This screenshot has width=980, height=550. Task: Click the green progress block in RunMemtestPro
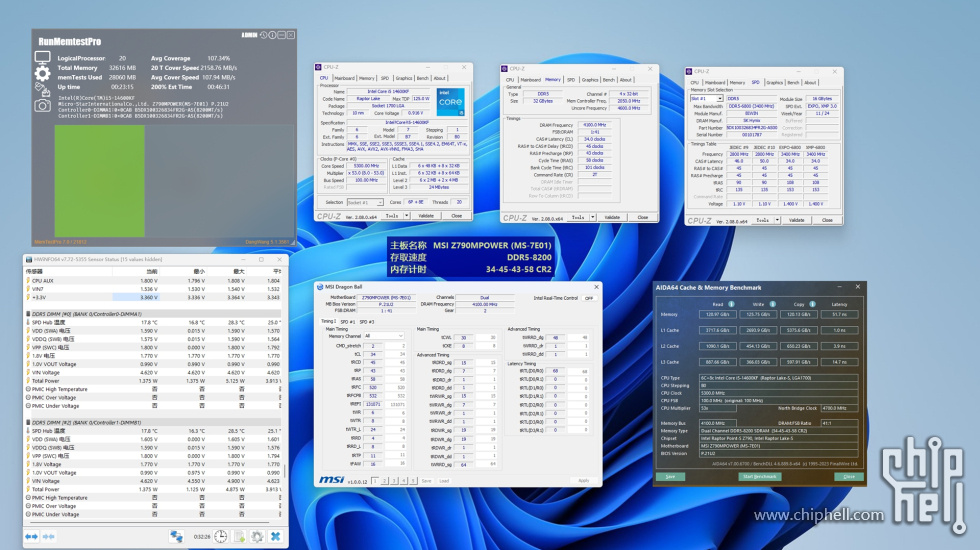coord(100,181)
